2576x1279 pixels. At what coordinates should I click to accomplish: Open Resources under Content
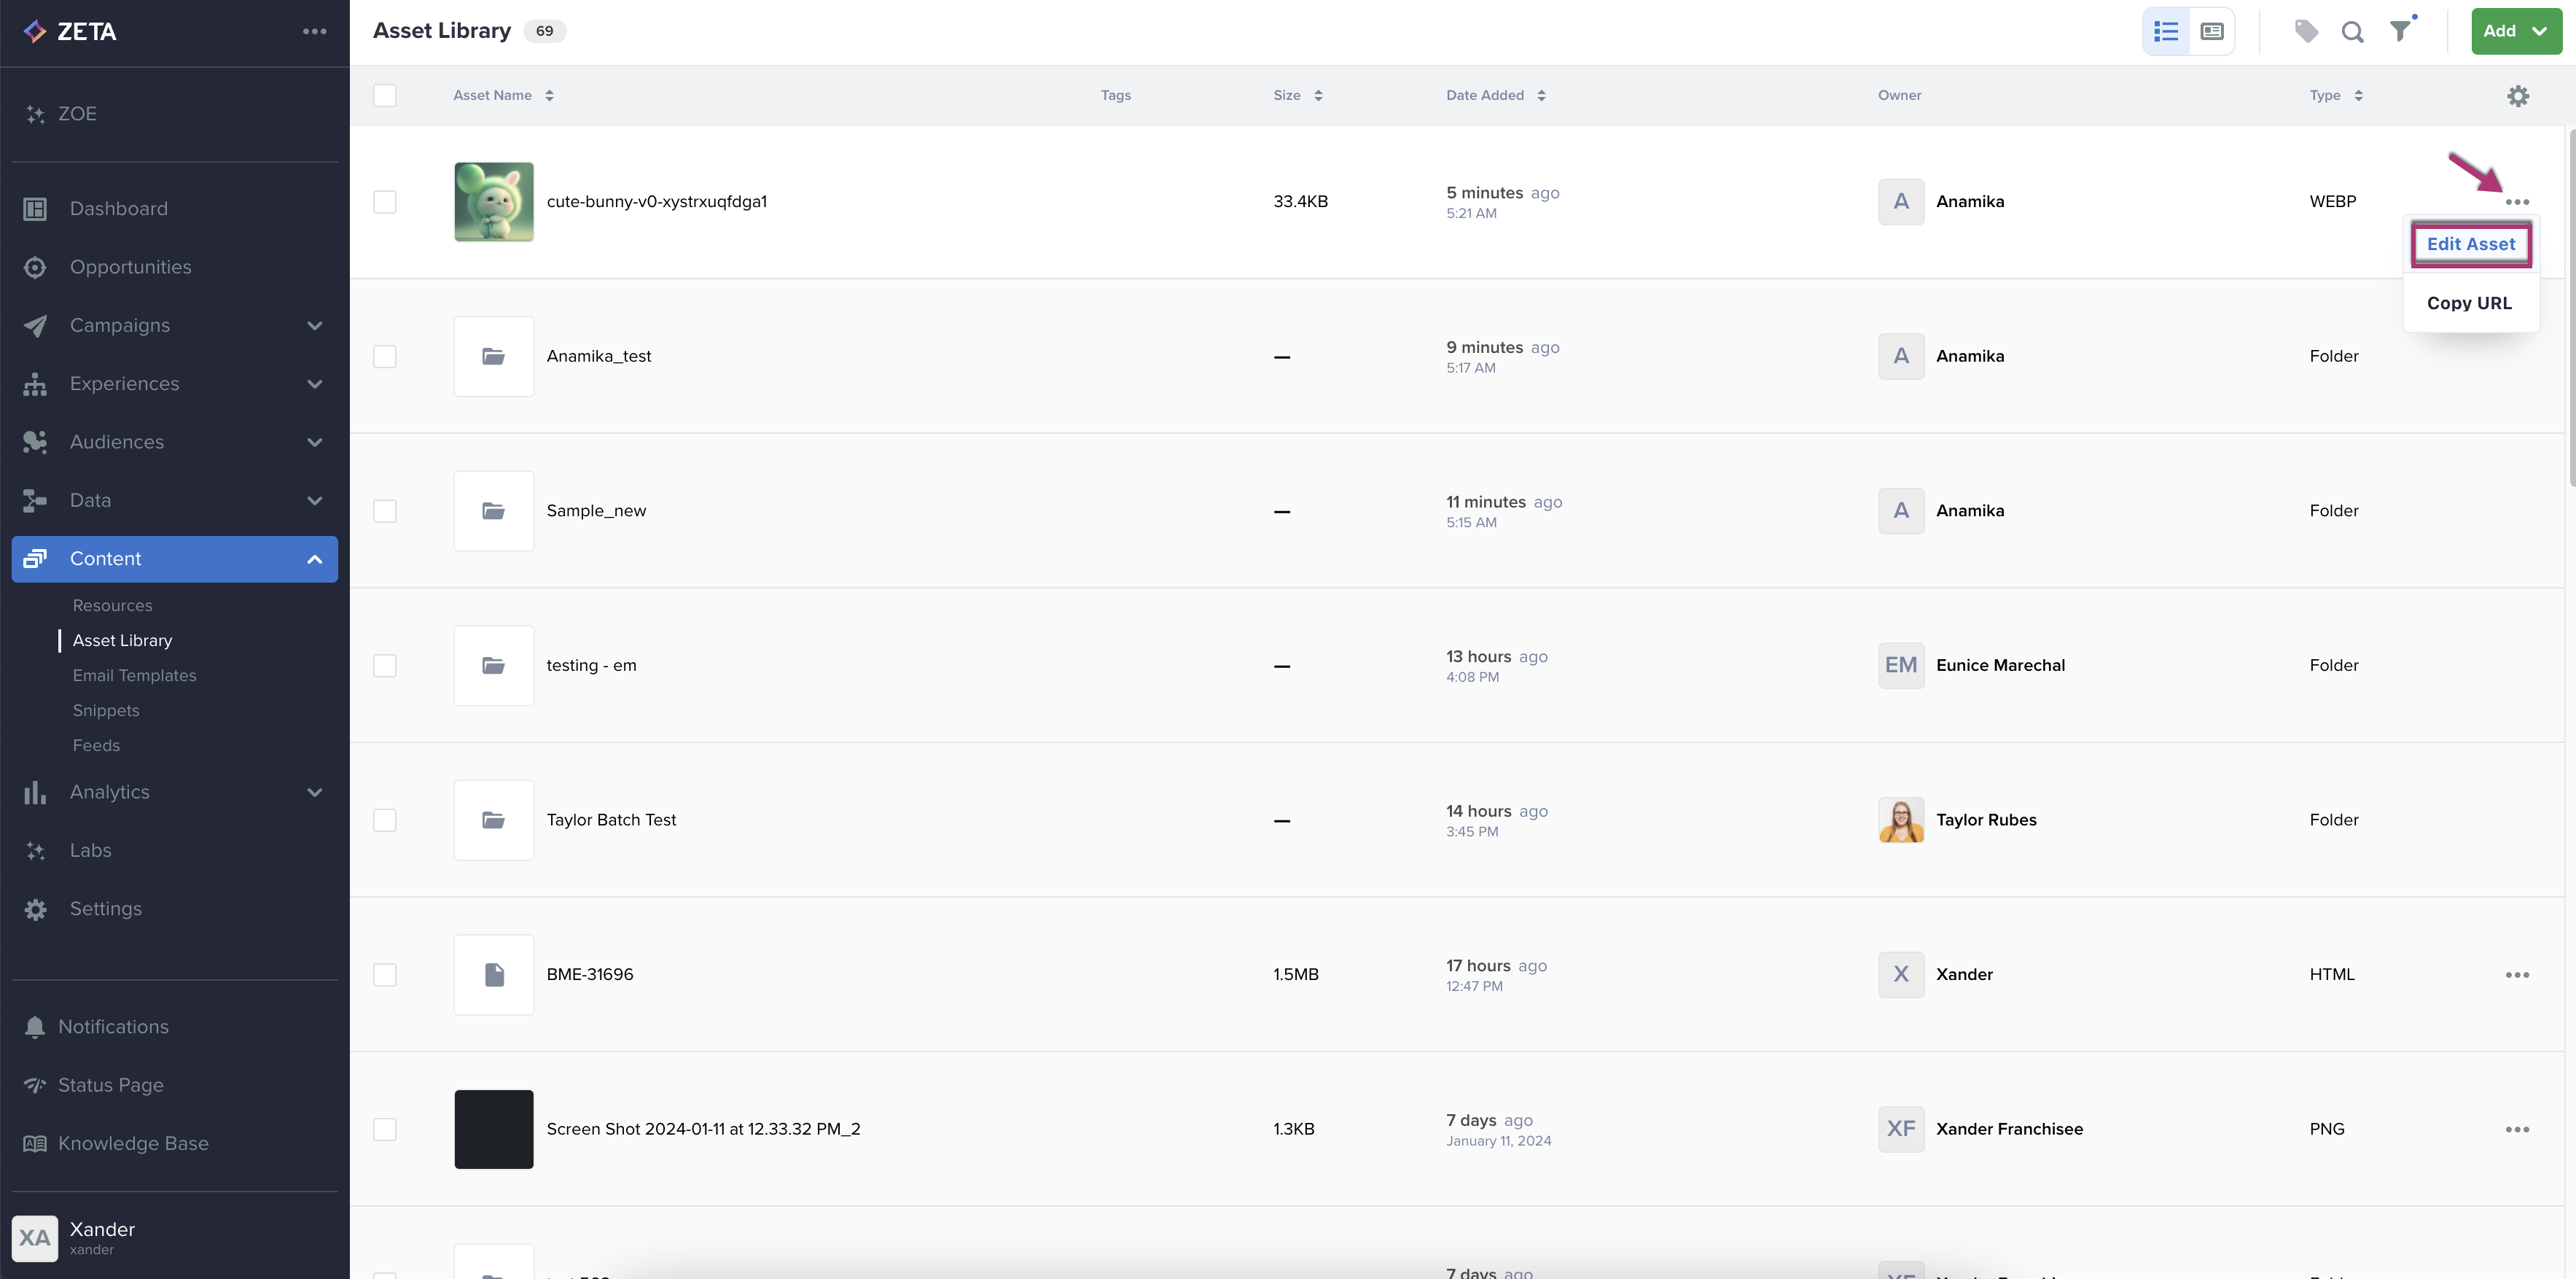point(112,606)
